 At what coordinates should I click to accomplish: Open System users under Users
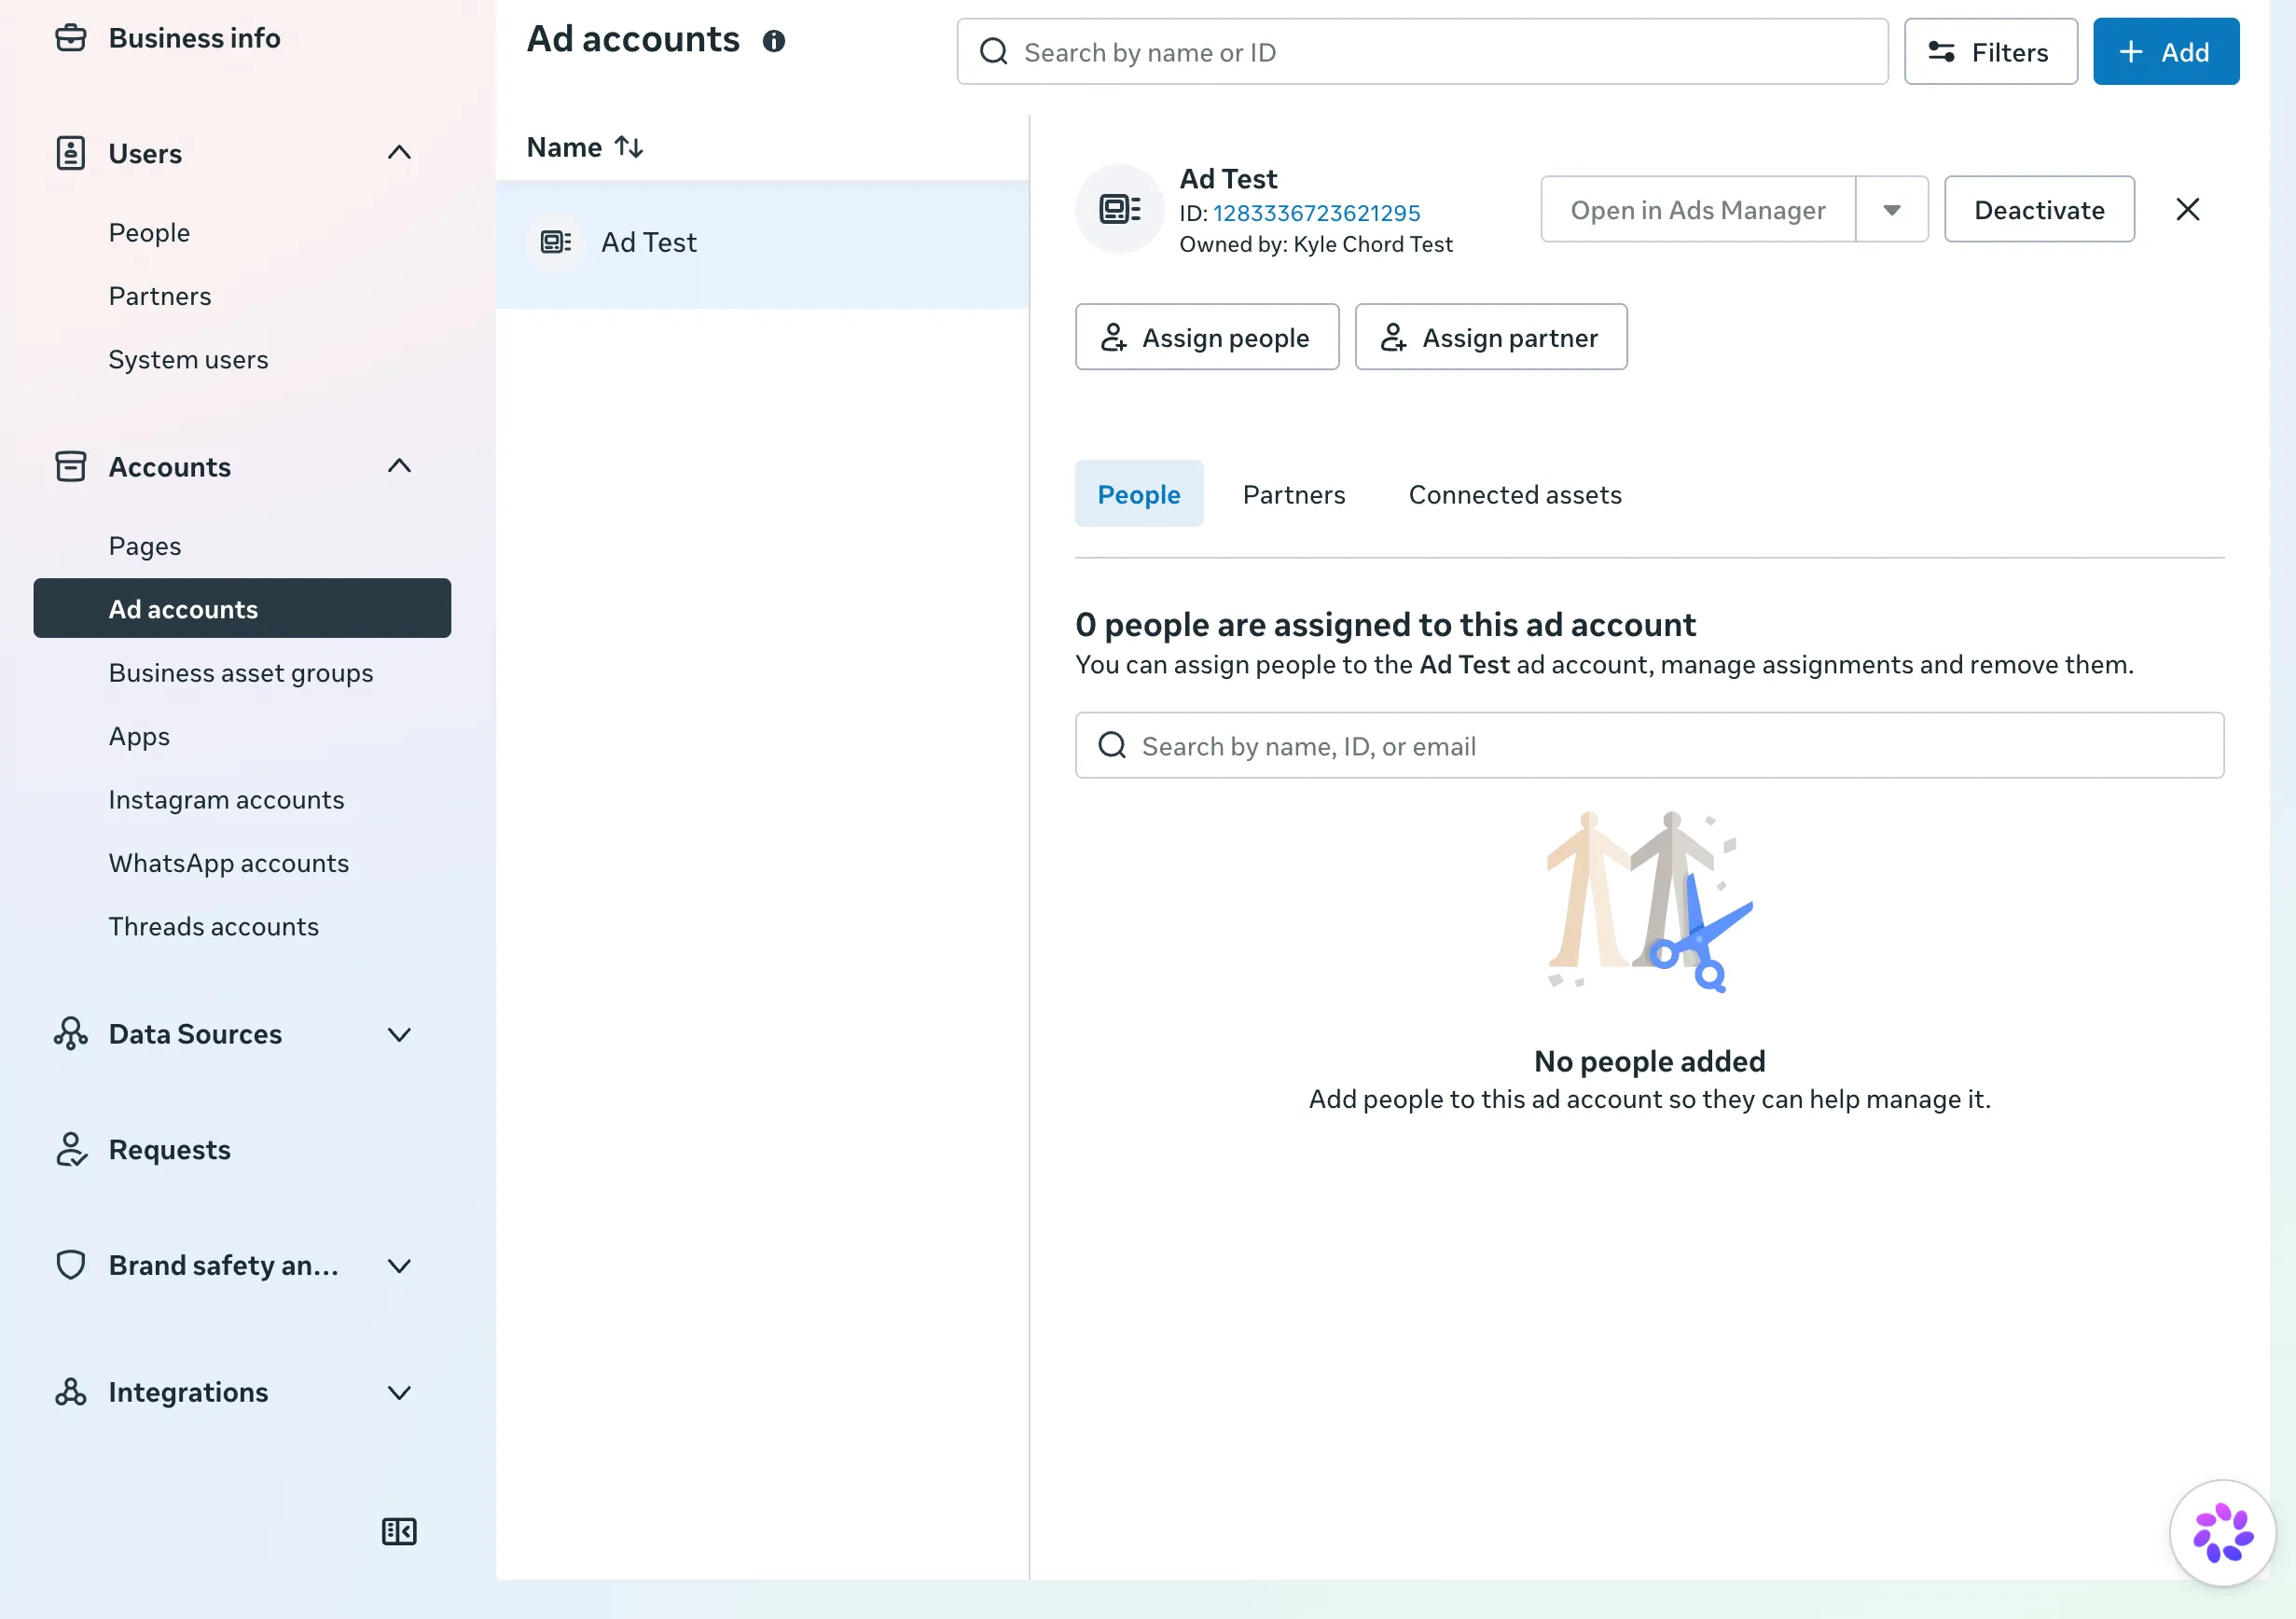tap(188, 360)
